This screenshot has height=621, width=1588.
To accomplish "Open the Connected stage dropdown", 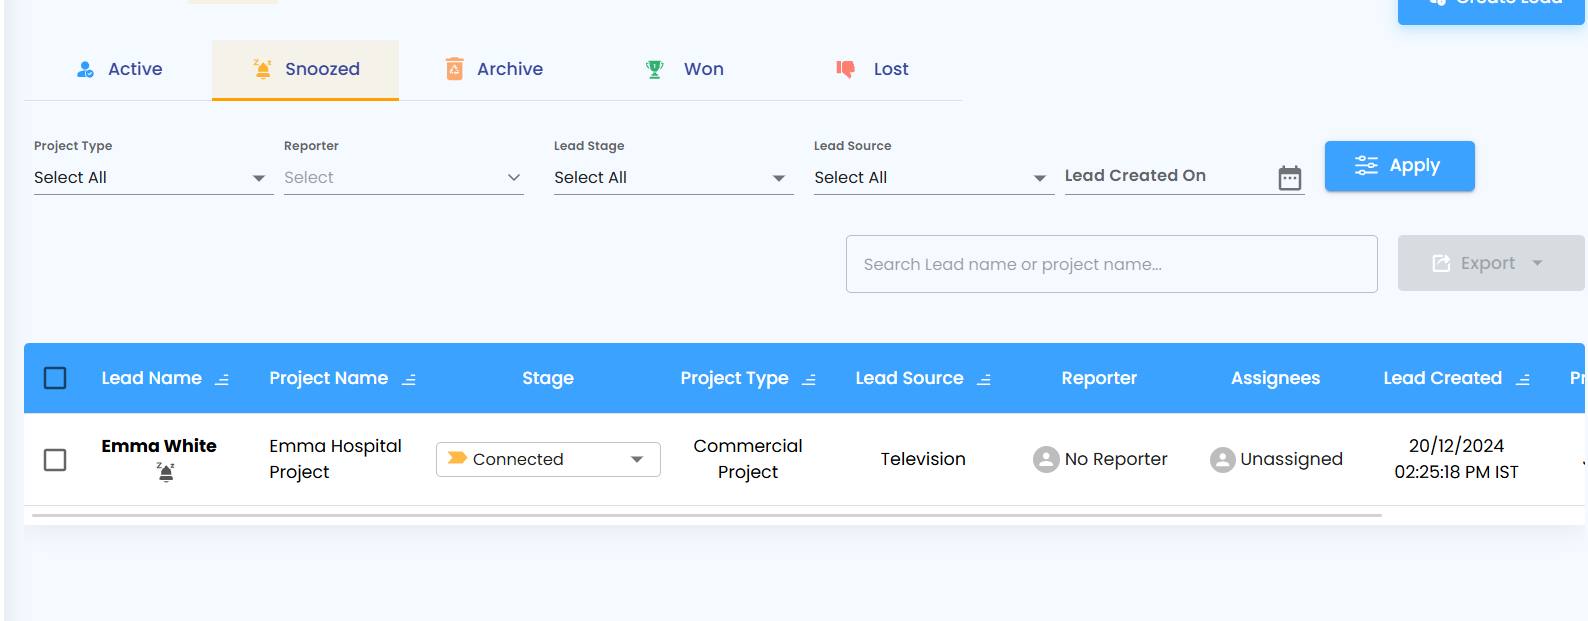I will point(548,459).
